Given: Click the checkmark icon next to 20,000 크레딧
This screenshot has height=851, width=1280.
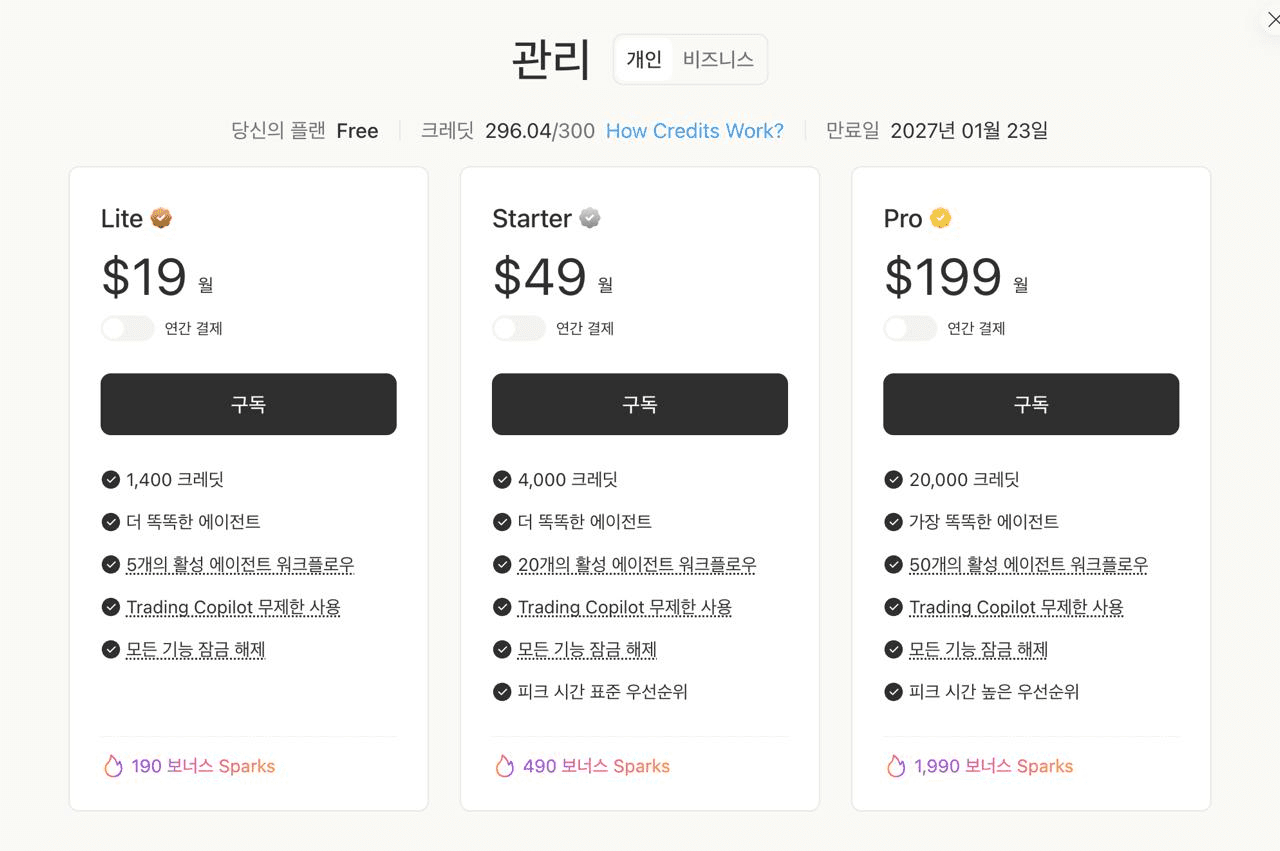Looking at the screenshot, I should pyautogui.click(x=893, y=480).
